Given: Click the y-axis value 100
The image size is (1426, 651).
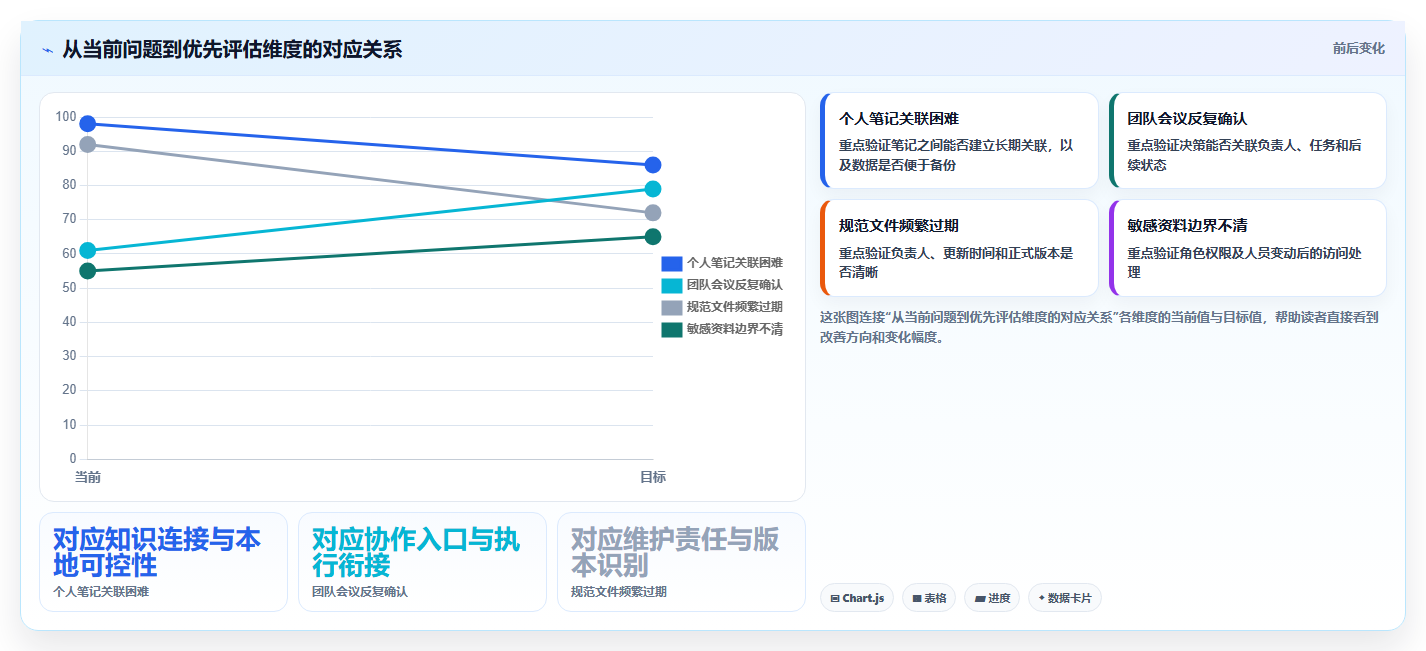Looking at the screenshot, I should (66, 117).
